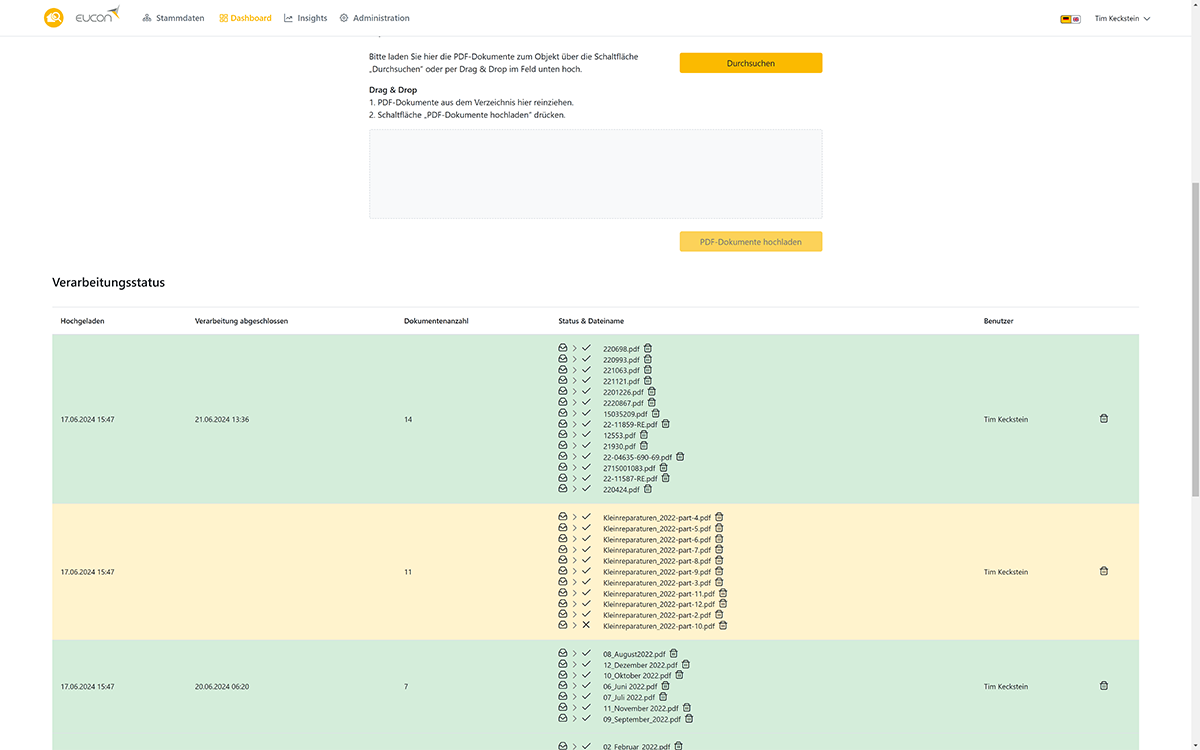
Task: Remove Kleinreparaturen_2022-part-4.pdf with trash icon
Action: [719, 517]
